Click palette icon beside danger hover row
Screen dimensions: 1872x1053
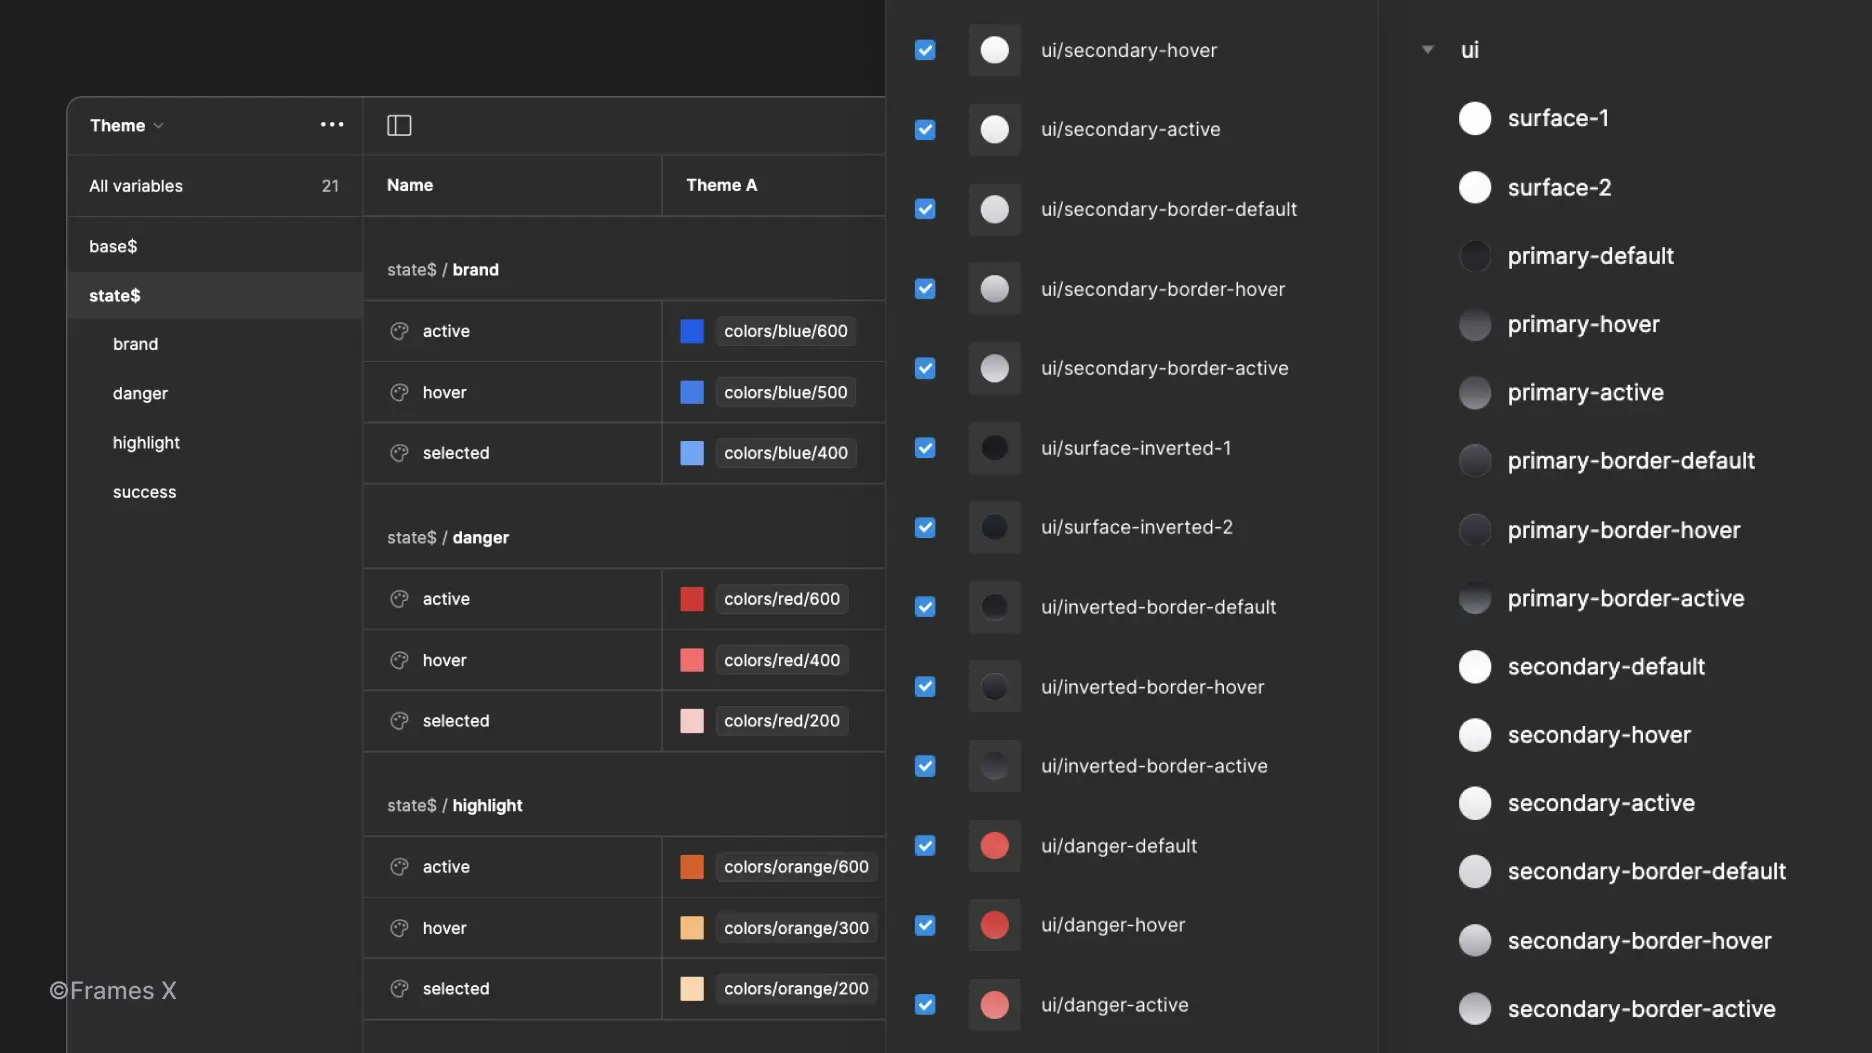click(399, 660)
